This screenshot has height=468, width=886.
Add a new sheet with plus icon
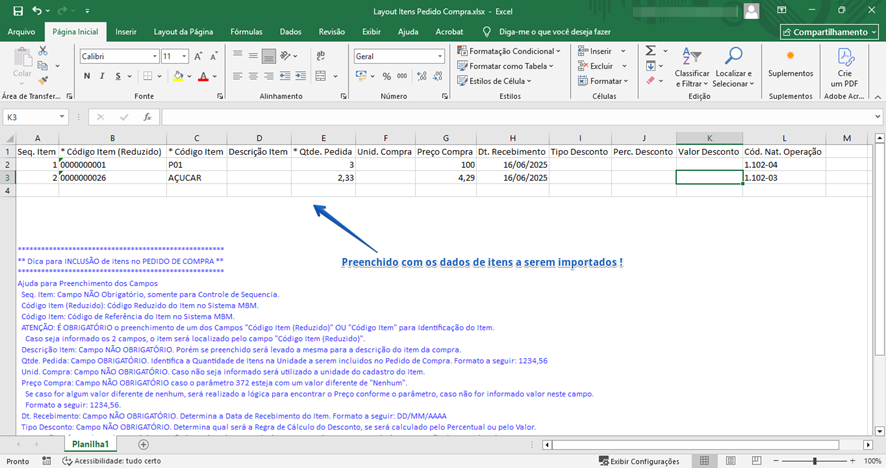pos(144,443)
